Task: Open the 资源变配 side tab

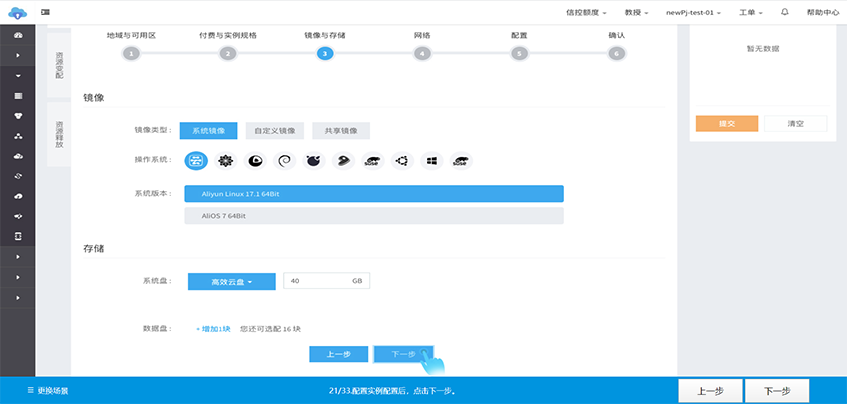Action: pyautogui.click(x=59, y=61)
